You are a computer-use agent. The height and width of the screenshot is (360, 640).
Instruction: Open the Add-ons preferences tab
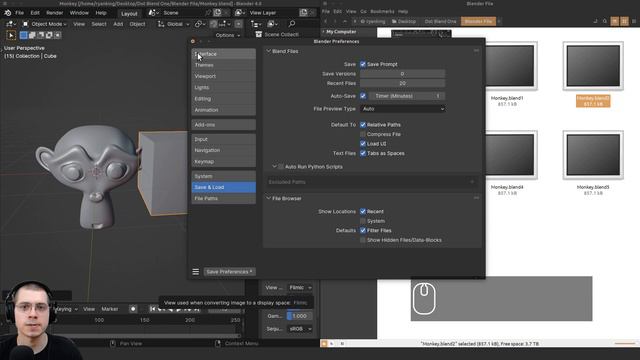(224, 124)
